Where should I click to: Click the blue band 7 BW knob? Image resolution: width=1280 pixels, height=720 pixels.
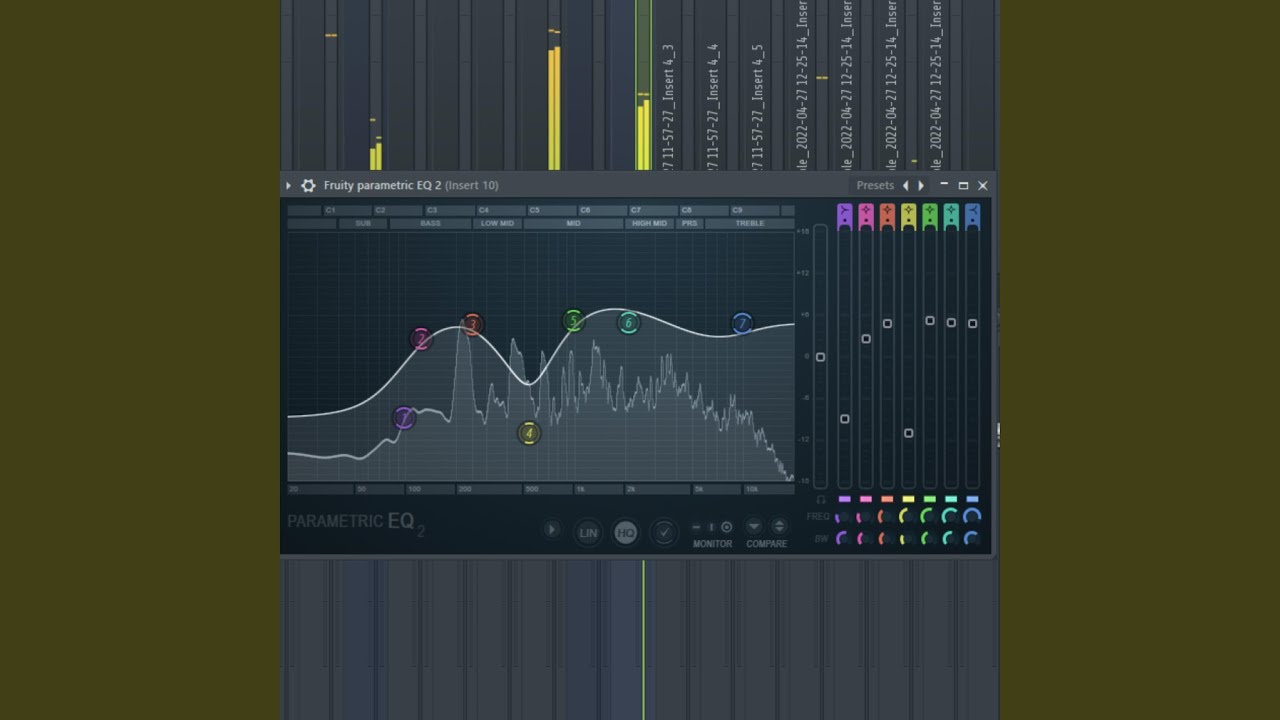pos(971,539)
